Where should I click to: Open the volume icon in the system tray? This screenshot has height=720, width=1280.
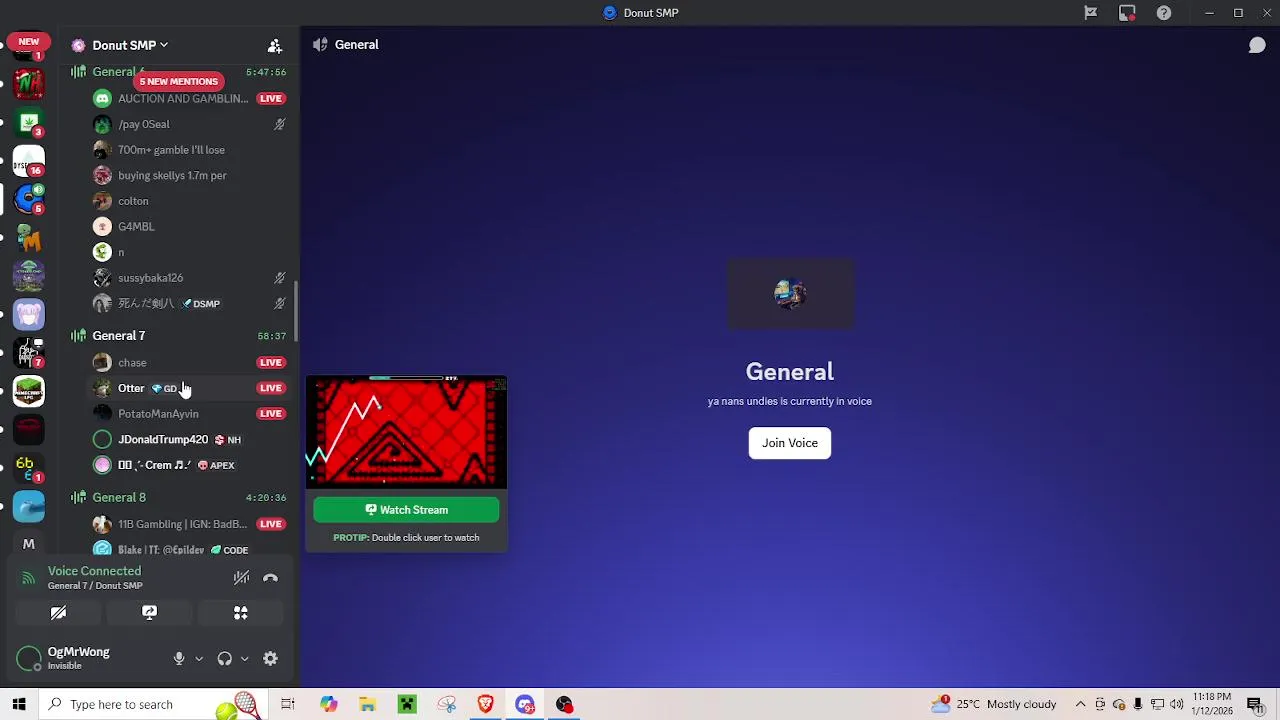coord(1177,704)
